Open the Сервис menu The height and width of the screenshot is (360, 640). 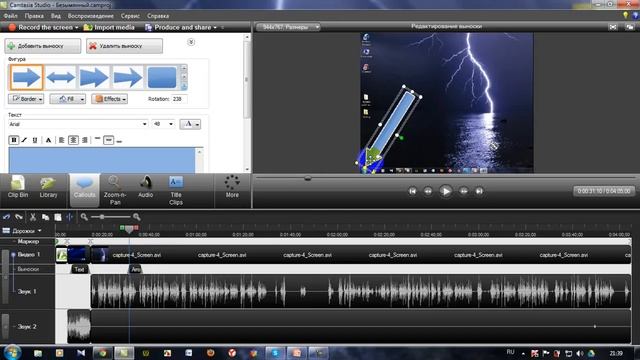click(x=130, y=16)
